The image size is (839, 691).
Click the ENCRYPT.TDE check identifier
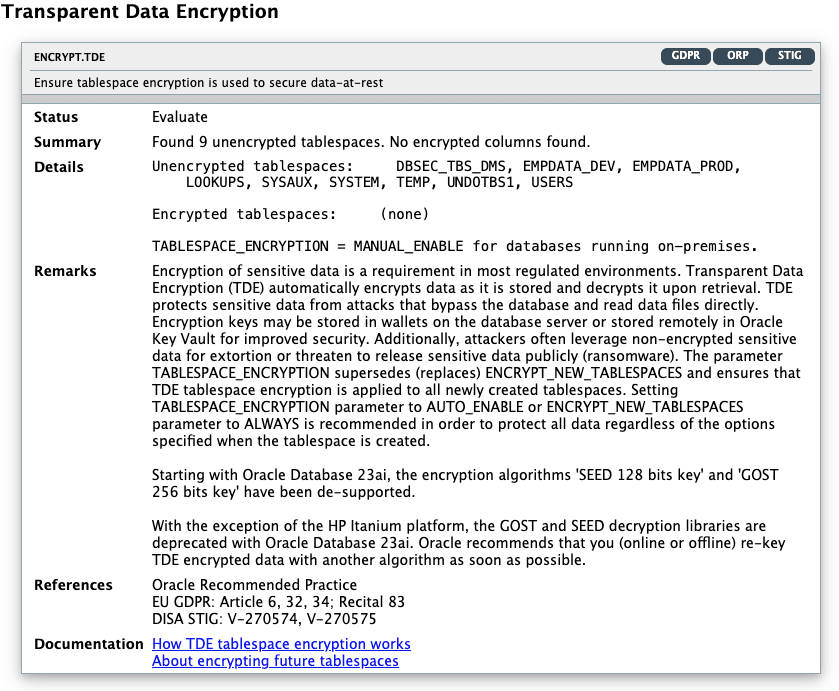[x=70, y=57]
